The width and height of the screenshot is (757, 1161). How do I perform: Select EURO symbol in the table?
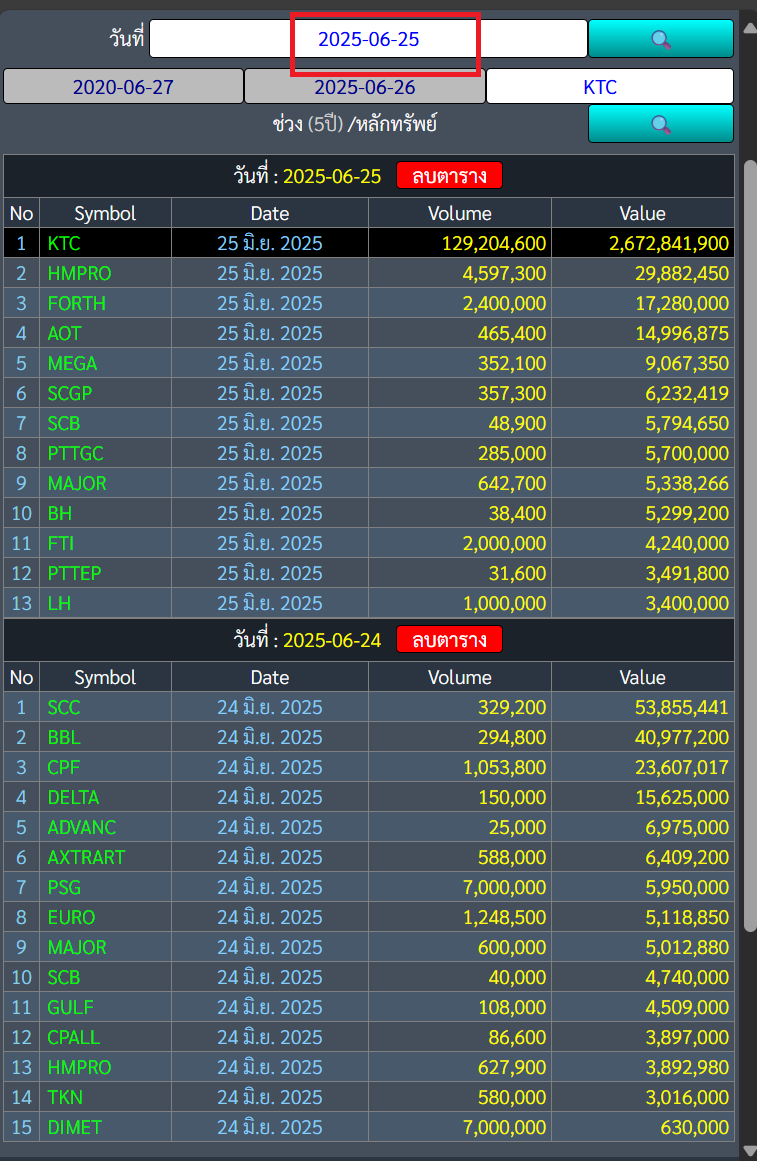click(71, 917)
